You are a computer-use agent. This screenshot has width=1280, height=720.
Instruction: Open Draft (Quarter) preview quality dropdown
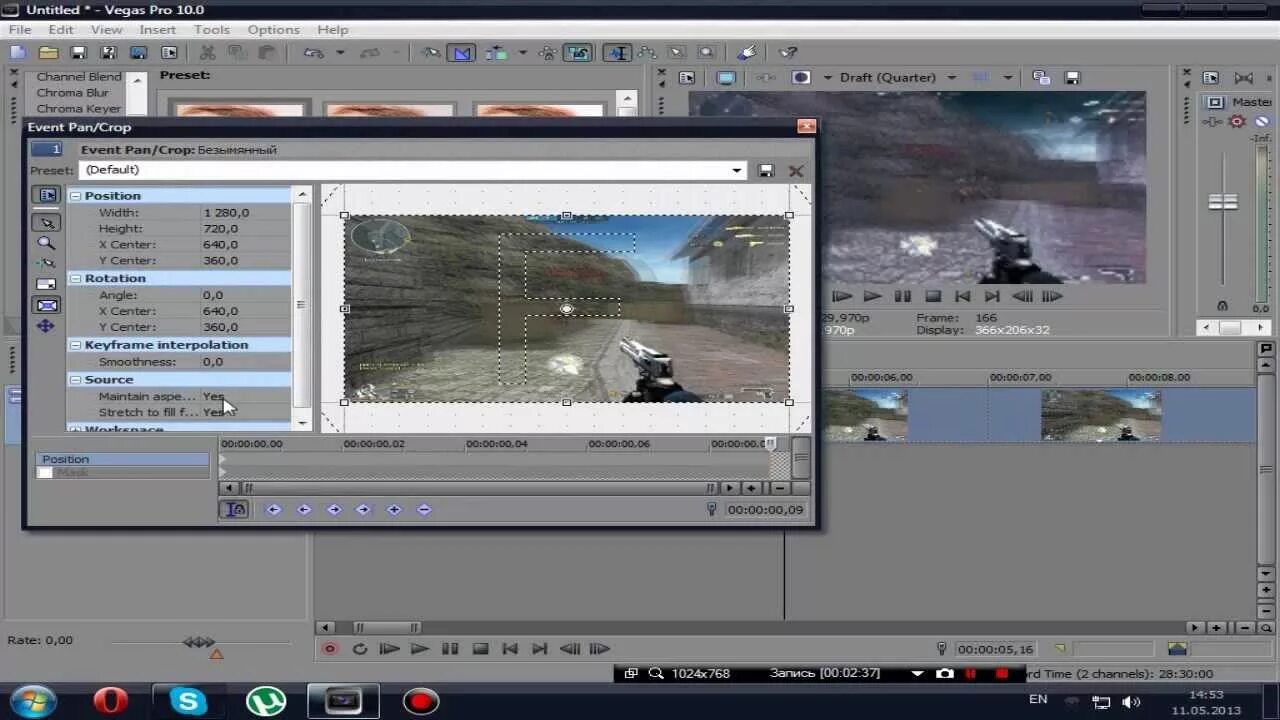pyautogui.click(x=951, y=78)
